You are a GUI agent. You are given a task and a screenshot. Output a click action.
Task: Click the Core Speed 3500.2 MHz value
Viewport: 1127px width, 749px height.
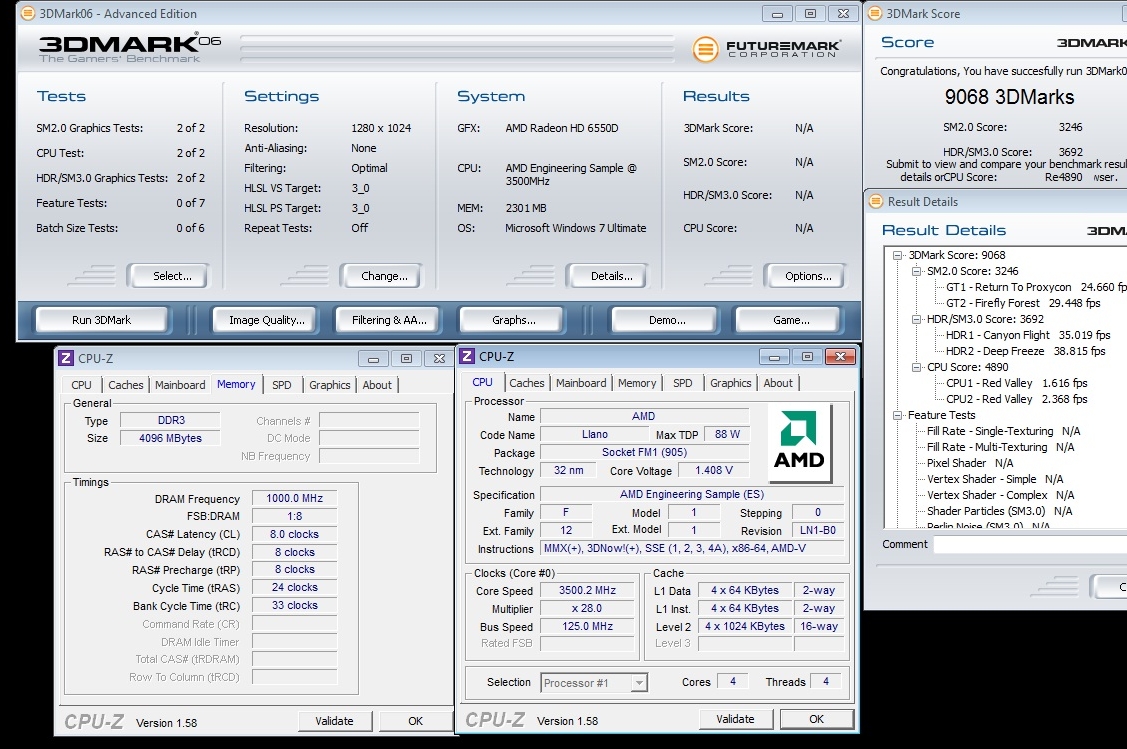[x=587, y=590]
